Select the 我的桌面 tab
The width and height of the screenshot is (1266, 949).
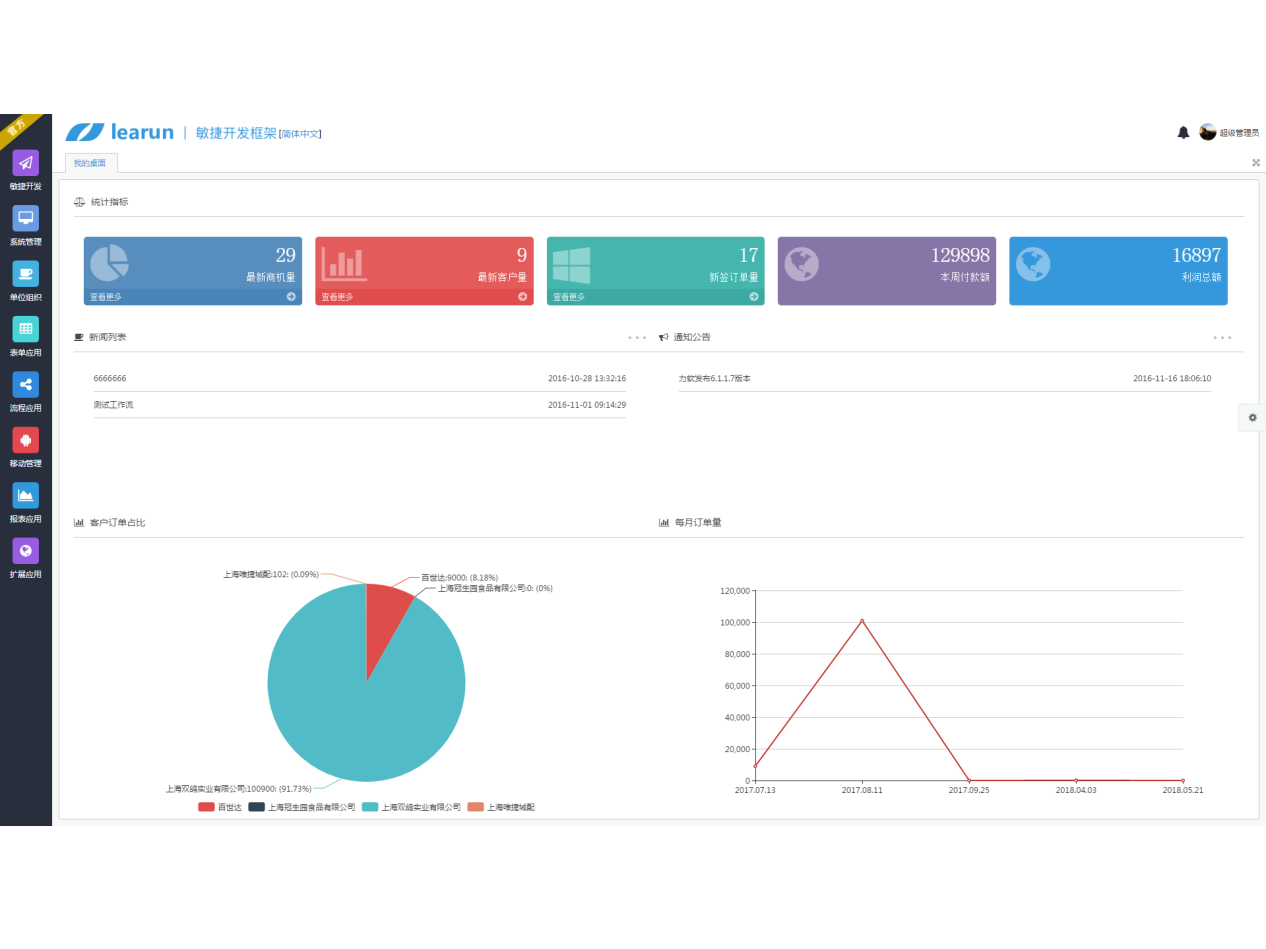90,163
